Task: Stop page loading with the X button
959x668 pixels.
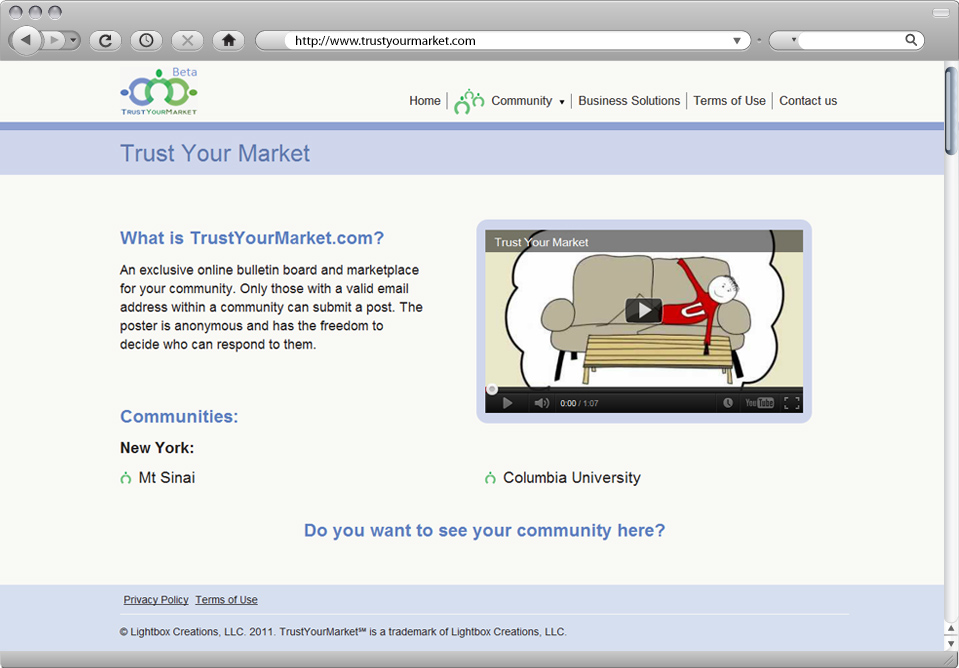Action: pos(187,40)
